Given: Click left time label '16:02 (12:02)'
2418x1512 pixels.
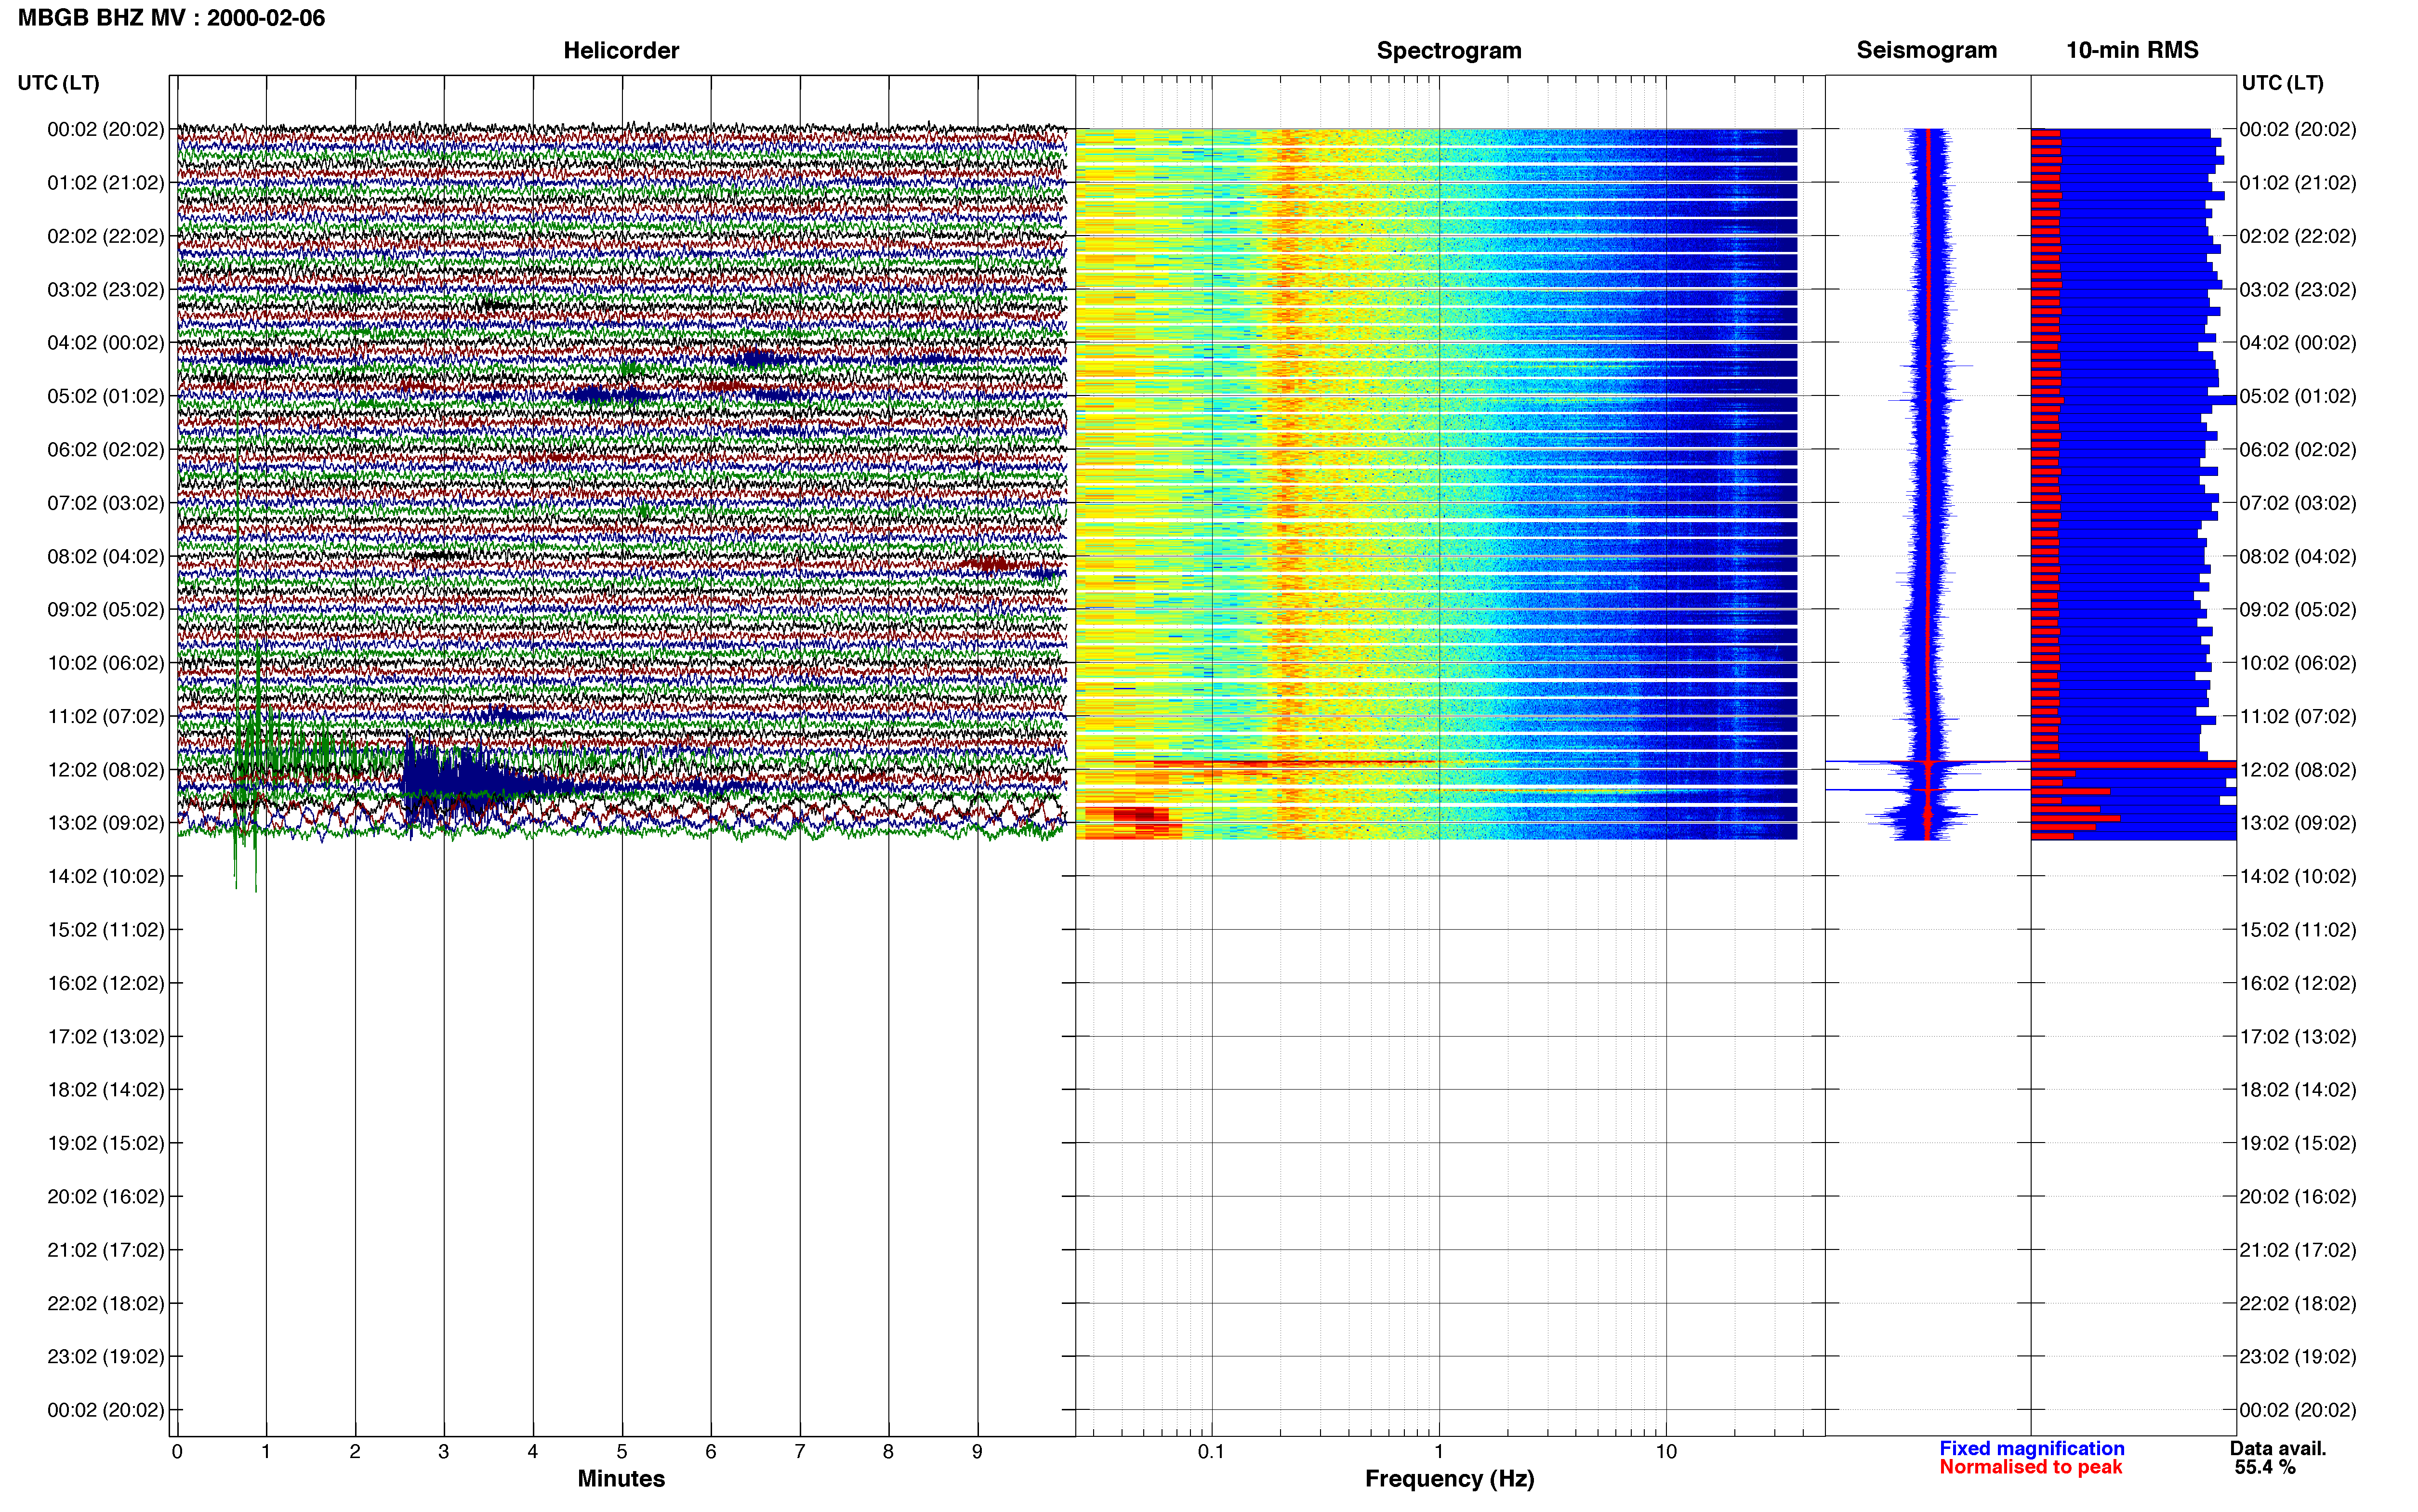Looking at the screenshot, I should (x=105, y=983).
